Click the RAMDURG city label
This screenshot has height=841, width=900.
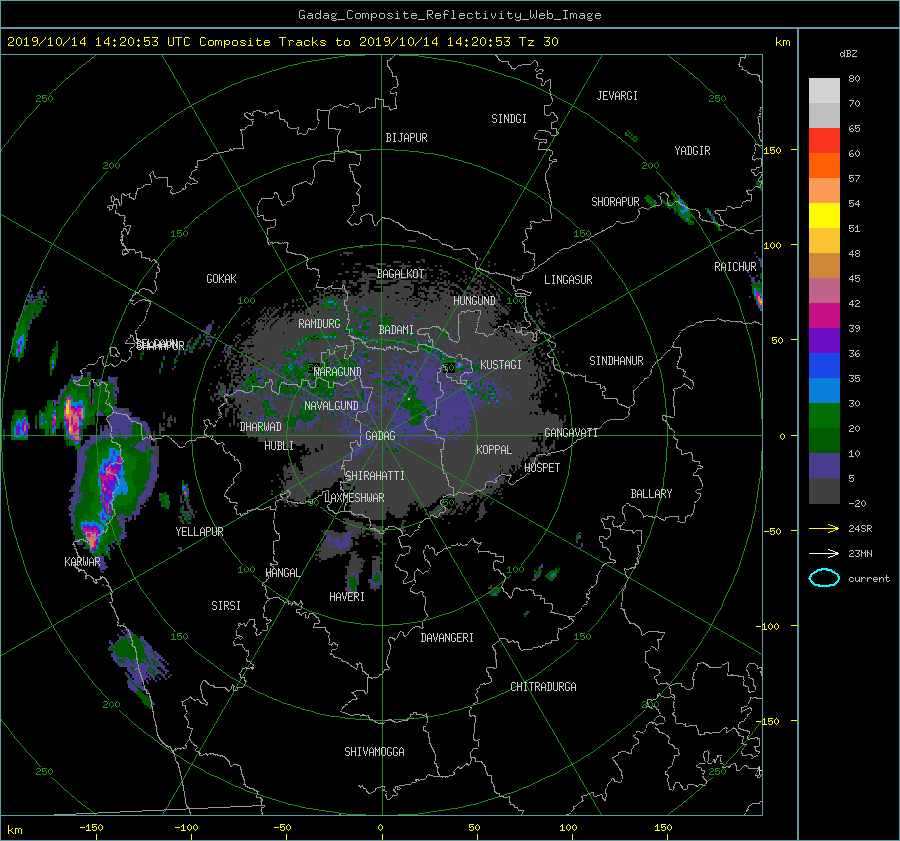tap(319, 324)
